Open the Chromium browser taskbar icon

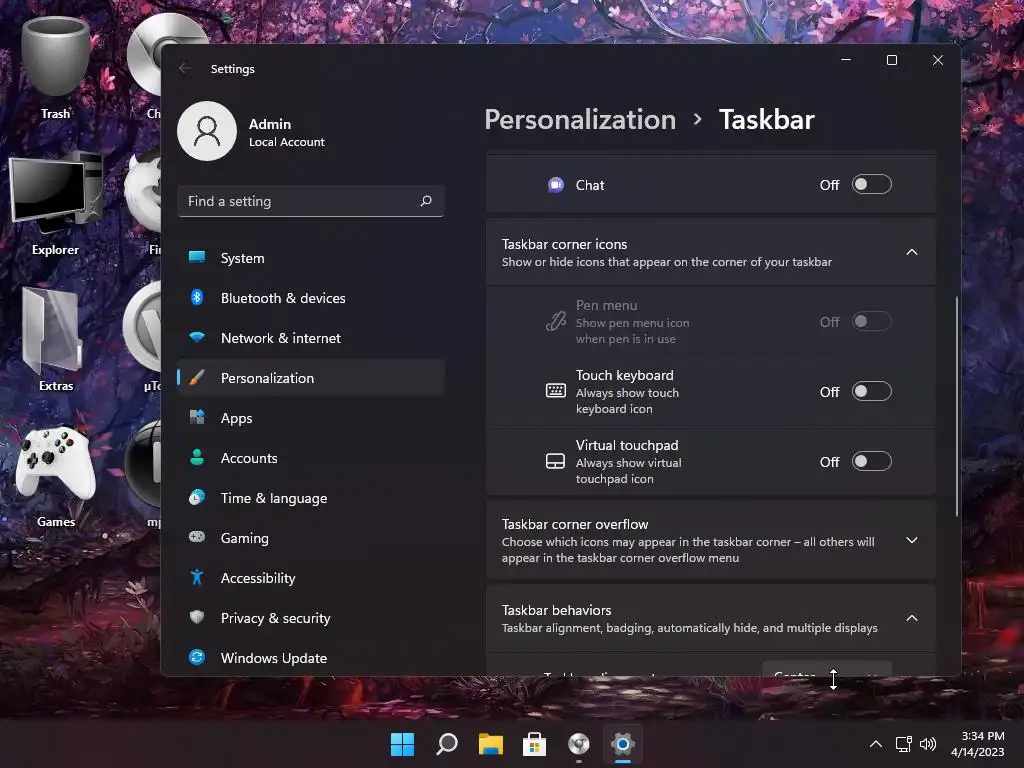[579, 744]
